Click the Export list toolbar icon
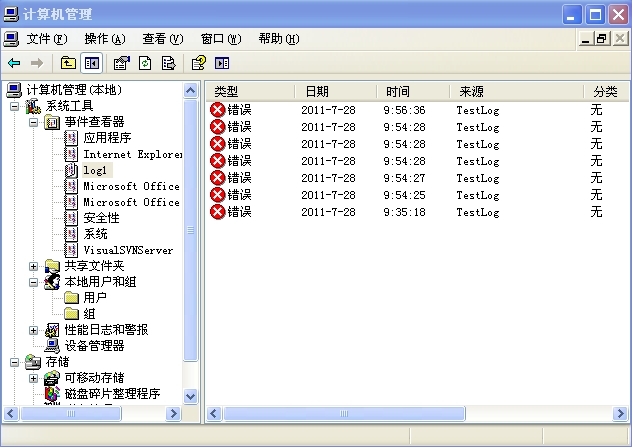The height and width of the screenshot is (447, 632). pyautogui.click(x=168, y=63)
